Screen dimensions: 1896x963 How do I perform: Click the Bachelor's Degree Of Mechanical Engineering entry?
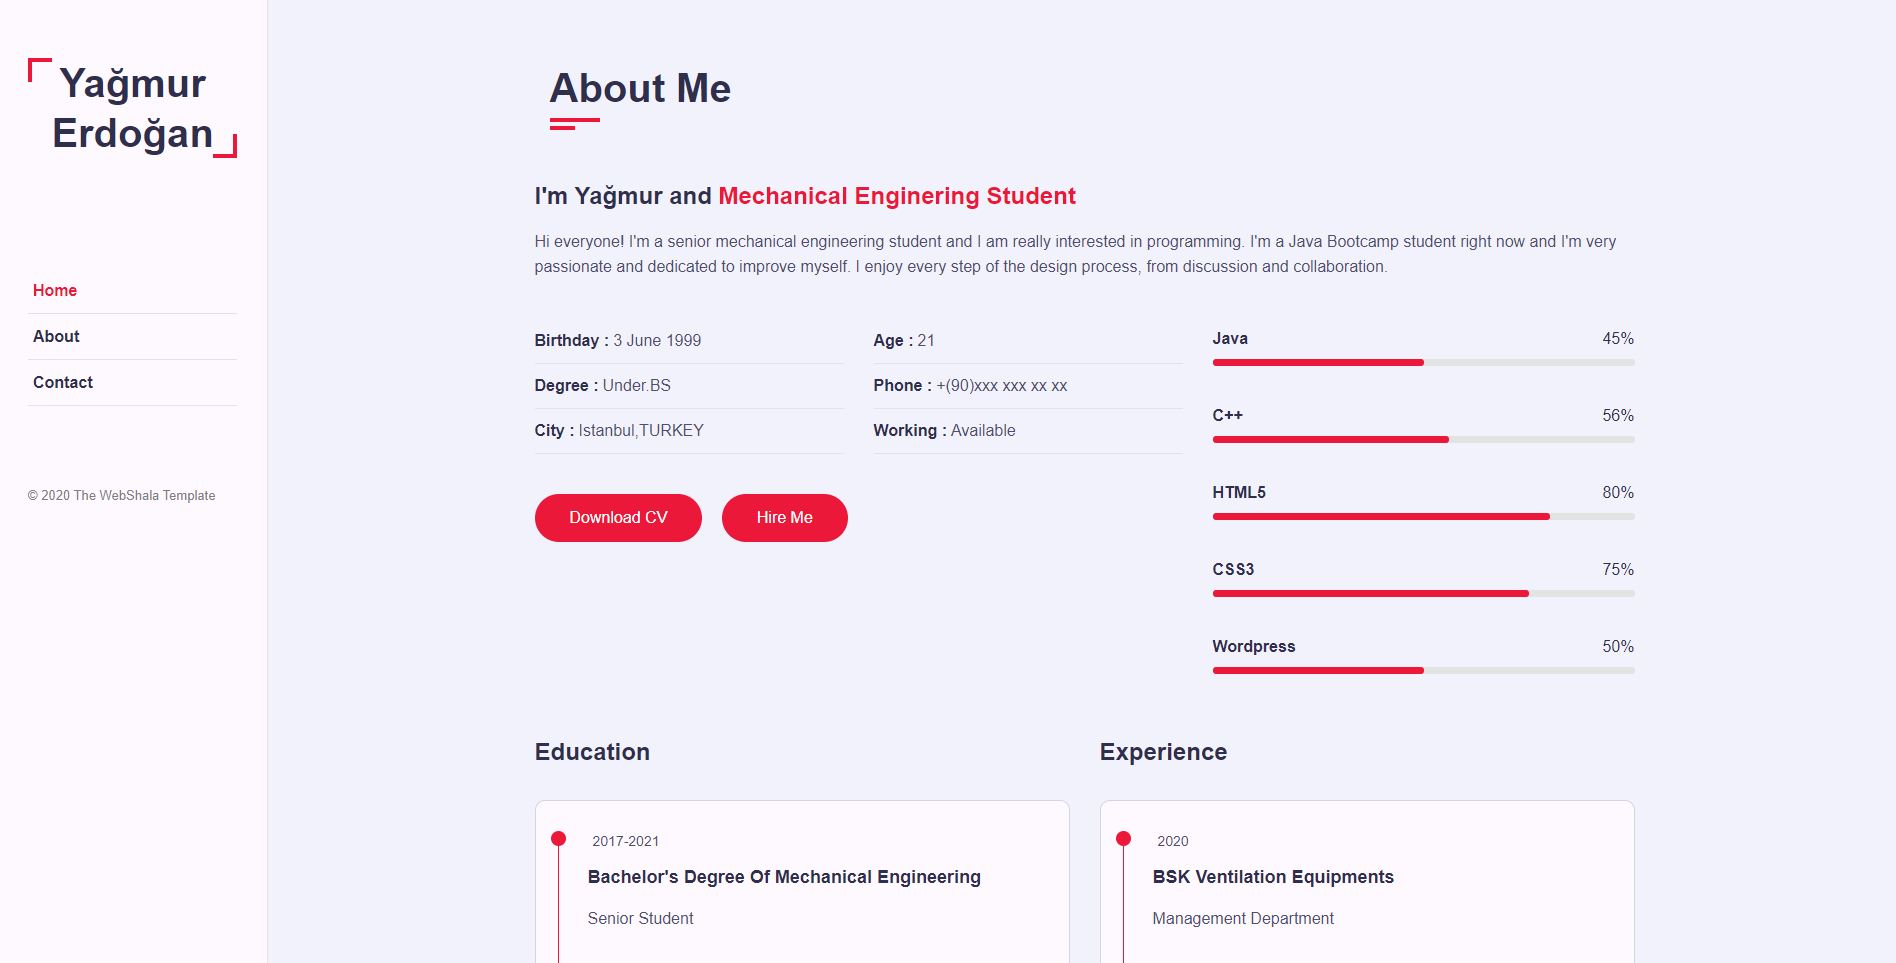click(783, 877)
